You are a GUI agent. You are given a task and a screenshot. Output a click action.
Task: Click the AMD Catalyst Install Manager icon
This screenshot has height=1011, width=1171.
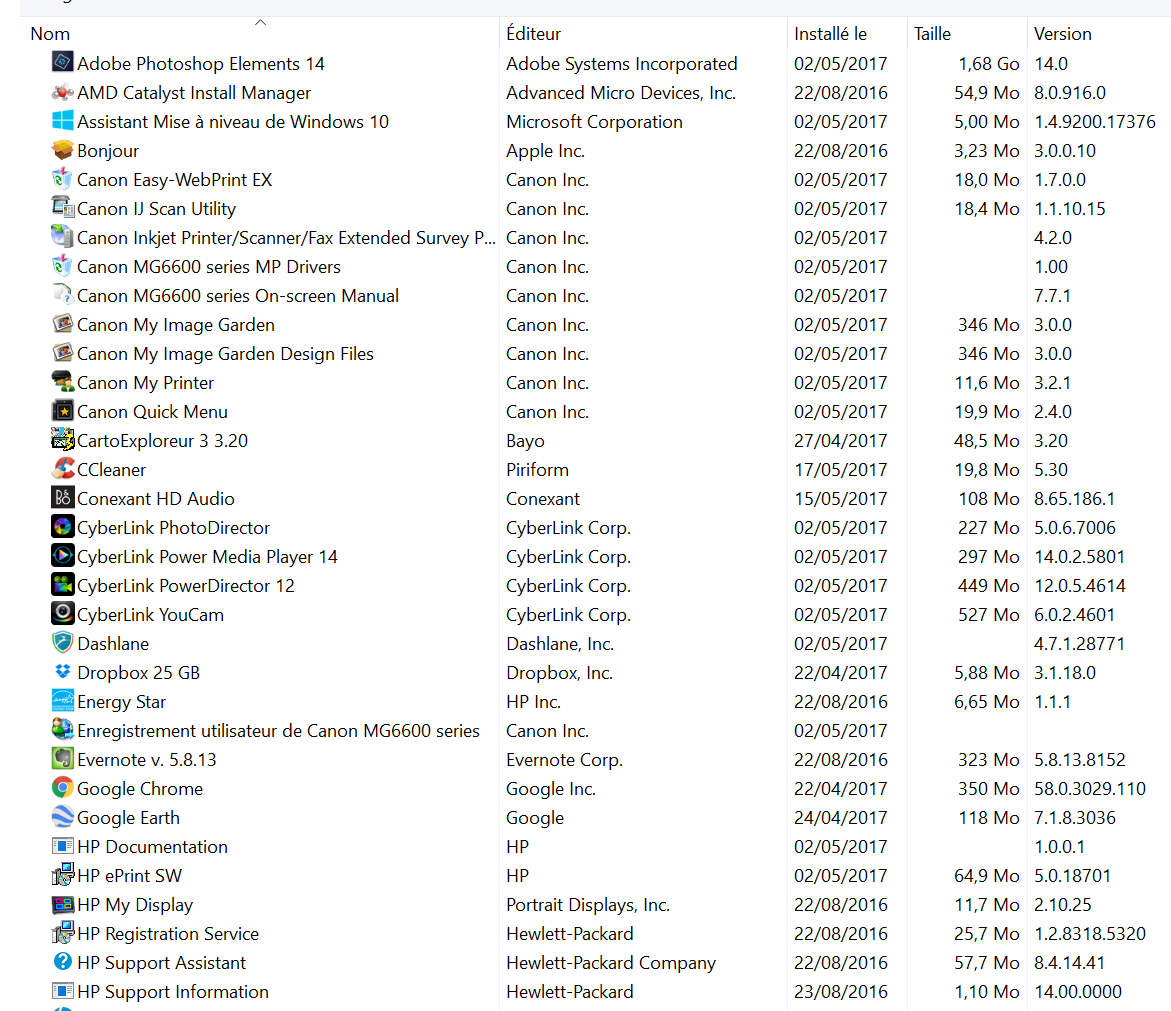point(63,93)
